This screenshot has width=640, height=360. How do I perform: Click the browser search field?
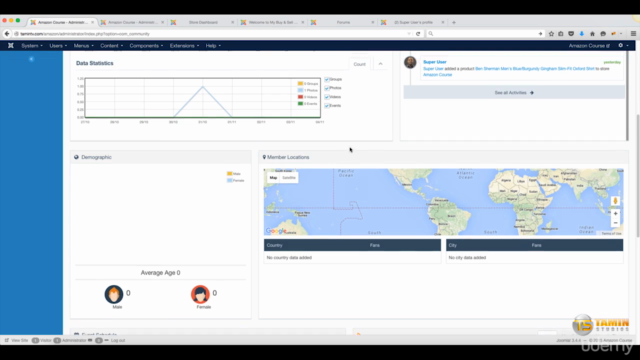tap(486, 34)
